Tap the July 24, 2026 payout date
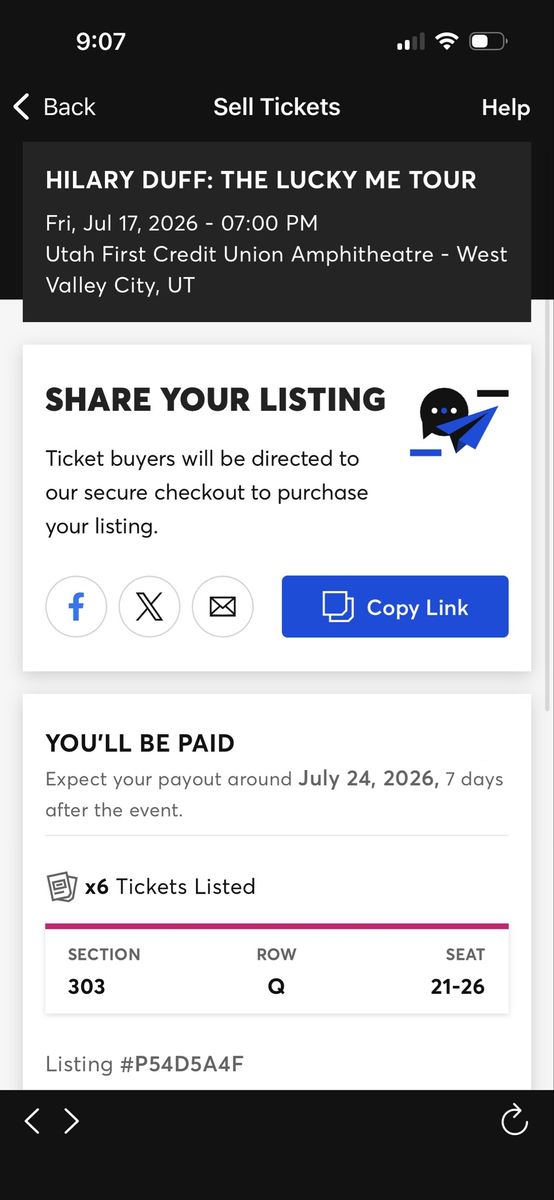The image size is (554, 1200). [x=369, y=779]
